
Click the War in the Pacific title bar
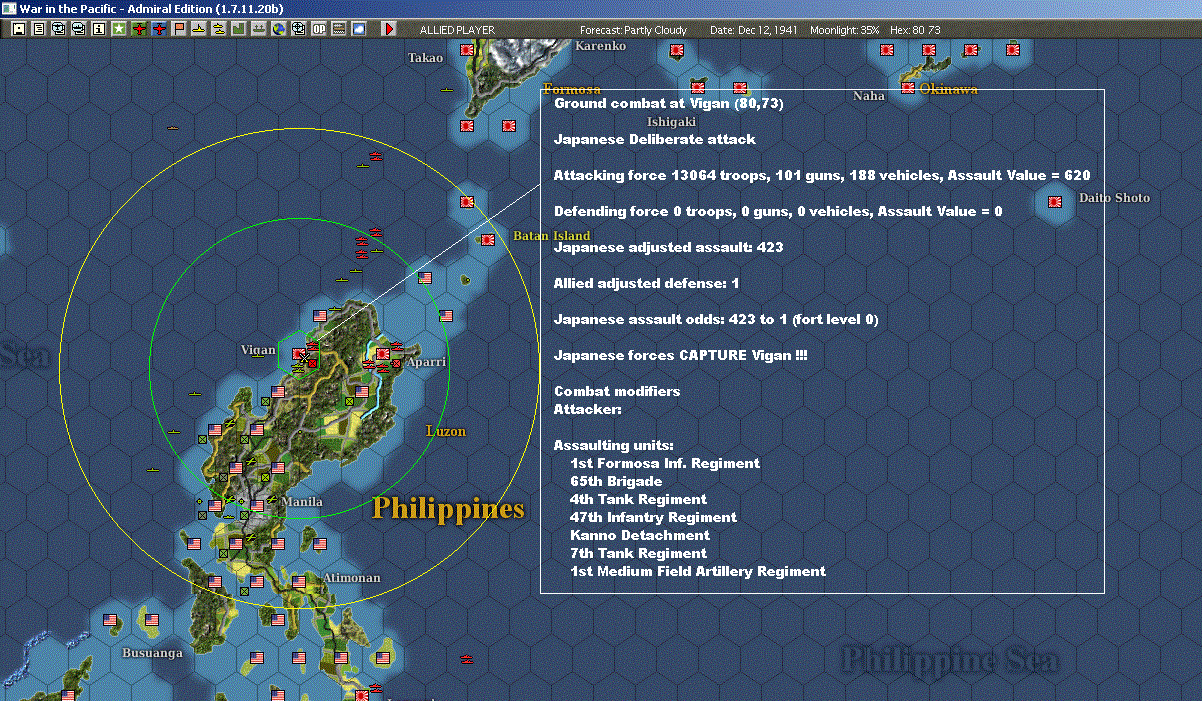[601, 8]
